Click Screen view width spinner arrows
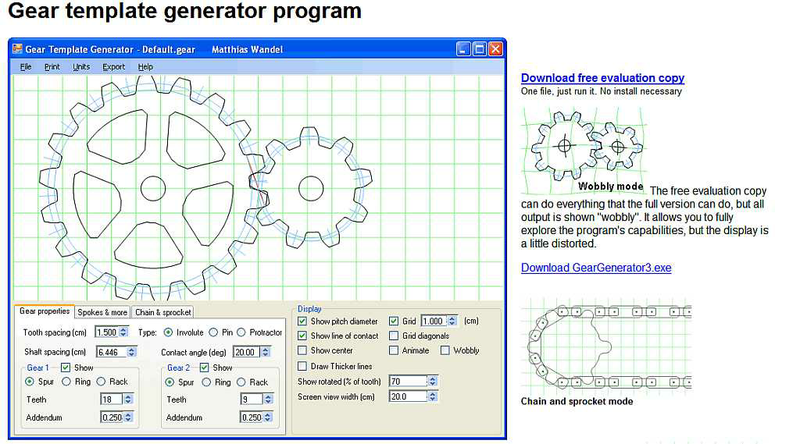800x444 pixels. tap(431, 396)
